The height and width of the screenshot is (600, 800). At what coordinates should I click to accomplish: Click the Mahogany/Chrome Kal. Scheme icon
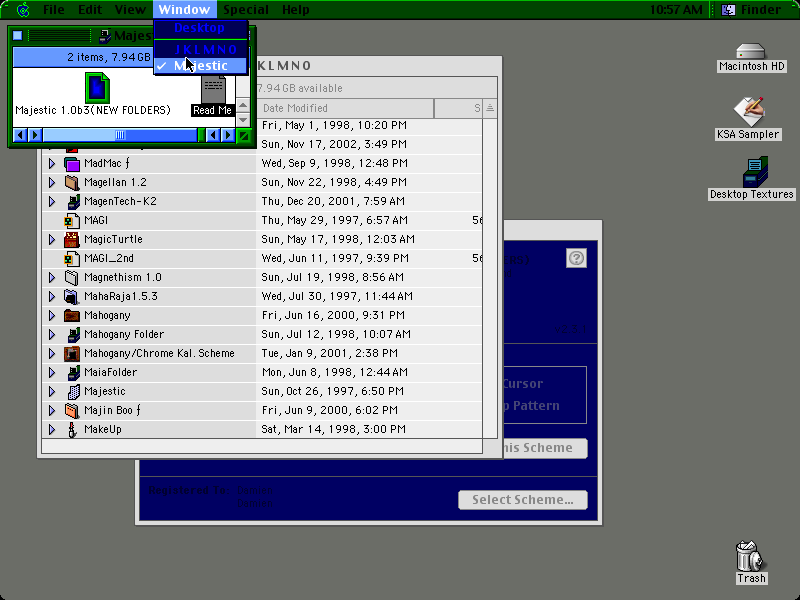click(x=72, y=354)
